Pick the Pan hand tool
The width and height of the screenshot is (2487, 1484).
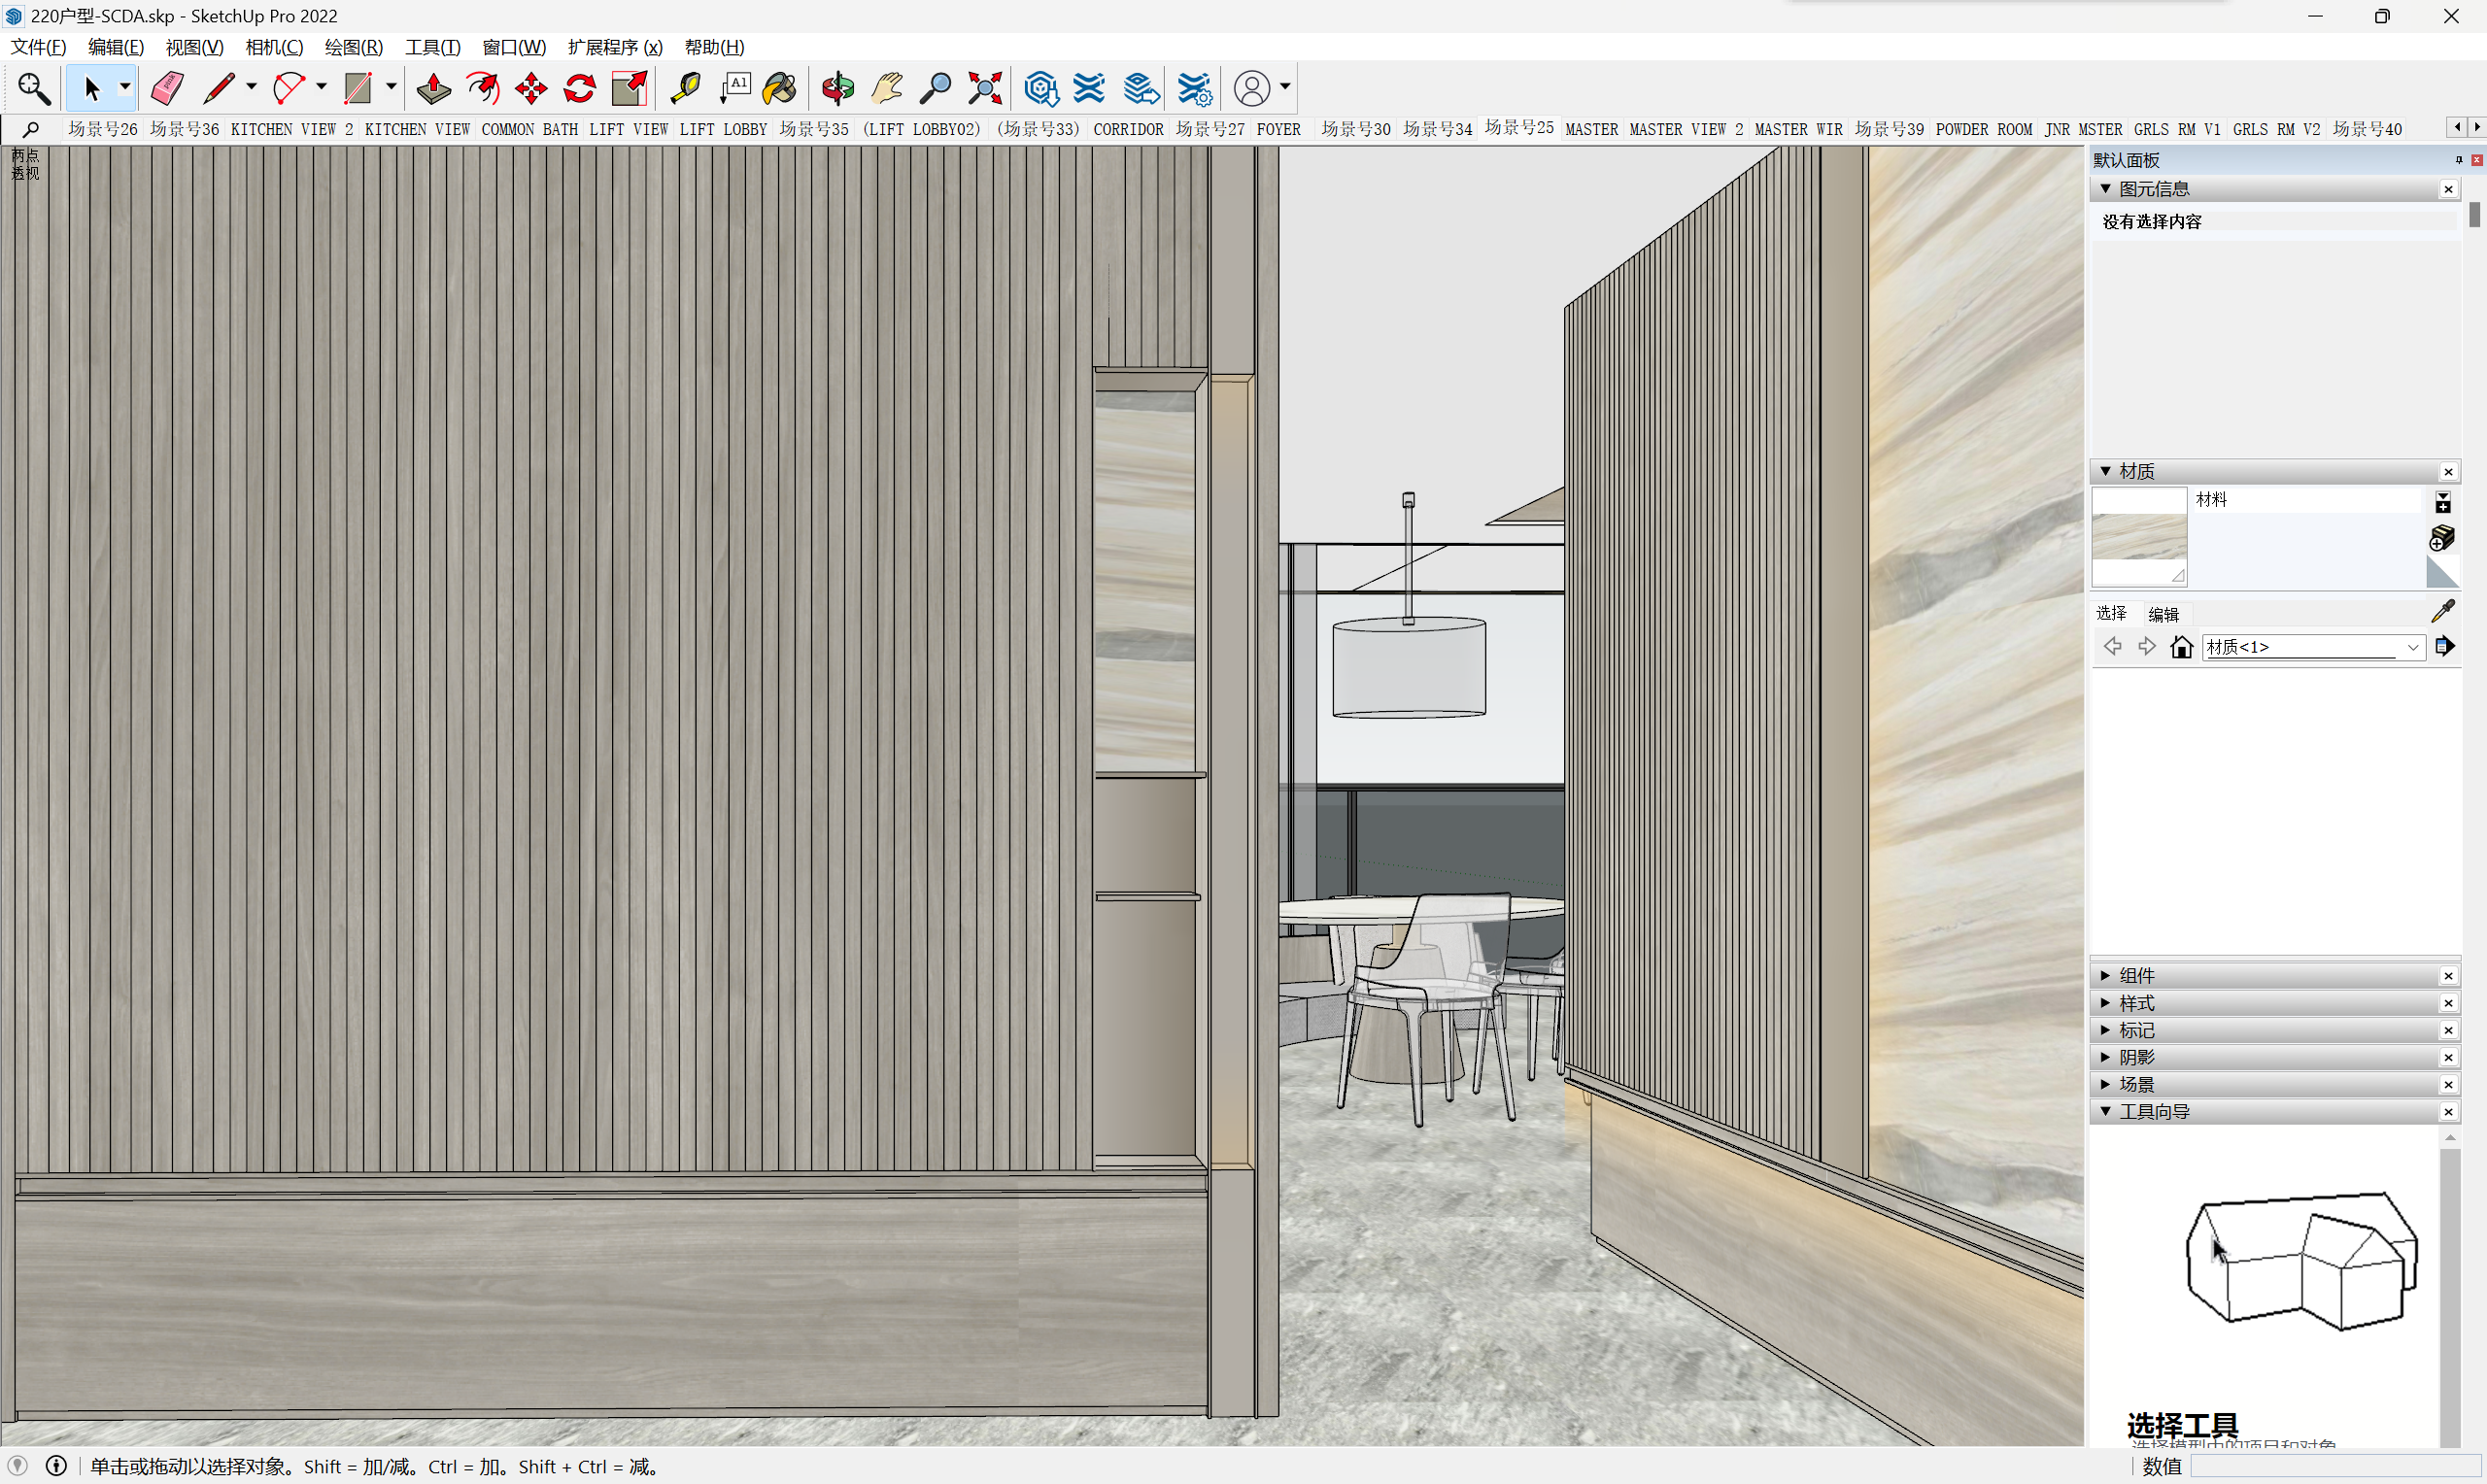point(887,88)
